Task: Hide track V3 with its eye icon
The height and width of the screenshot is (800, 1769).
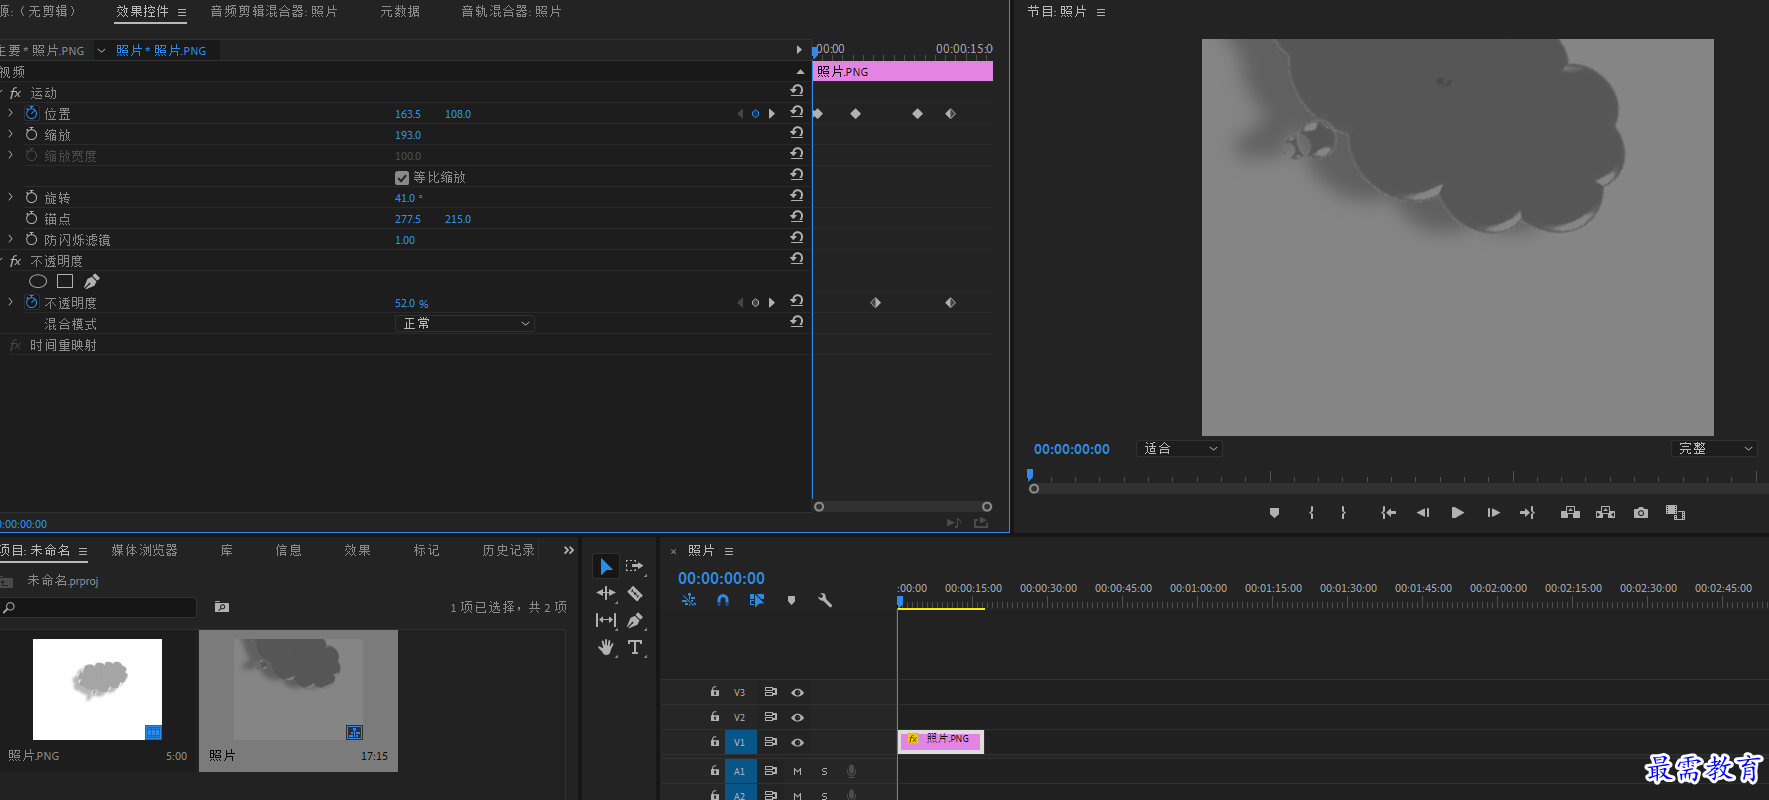Action: (797, 692)
